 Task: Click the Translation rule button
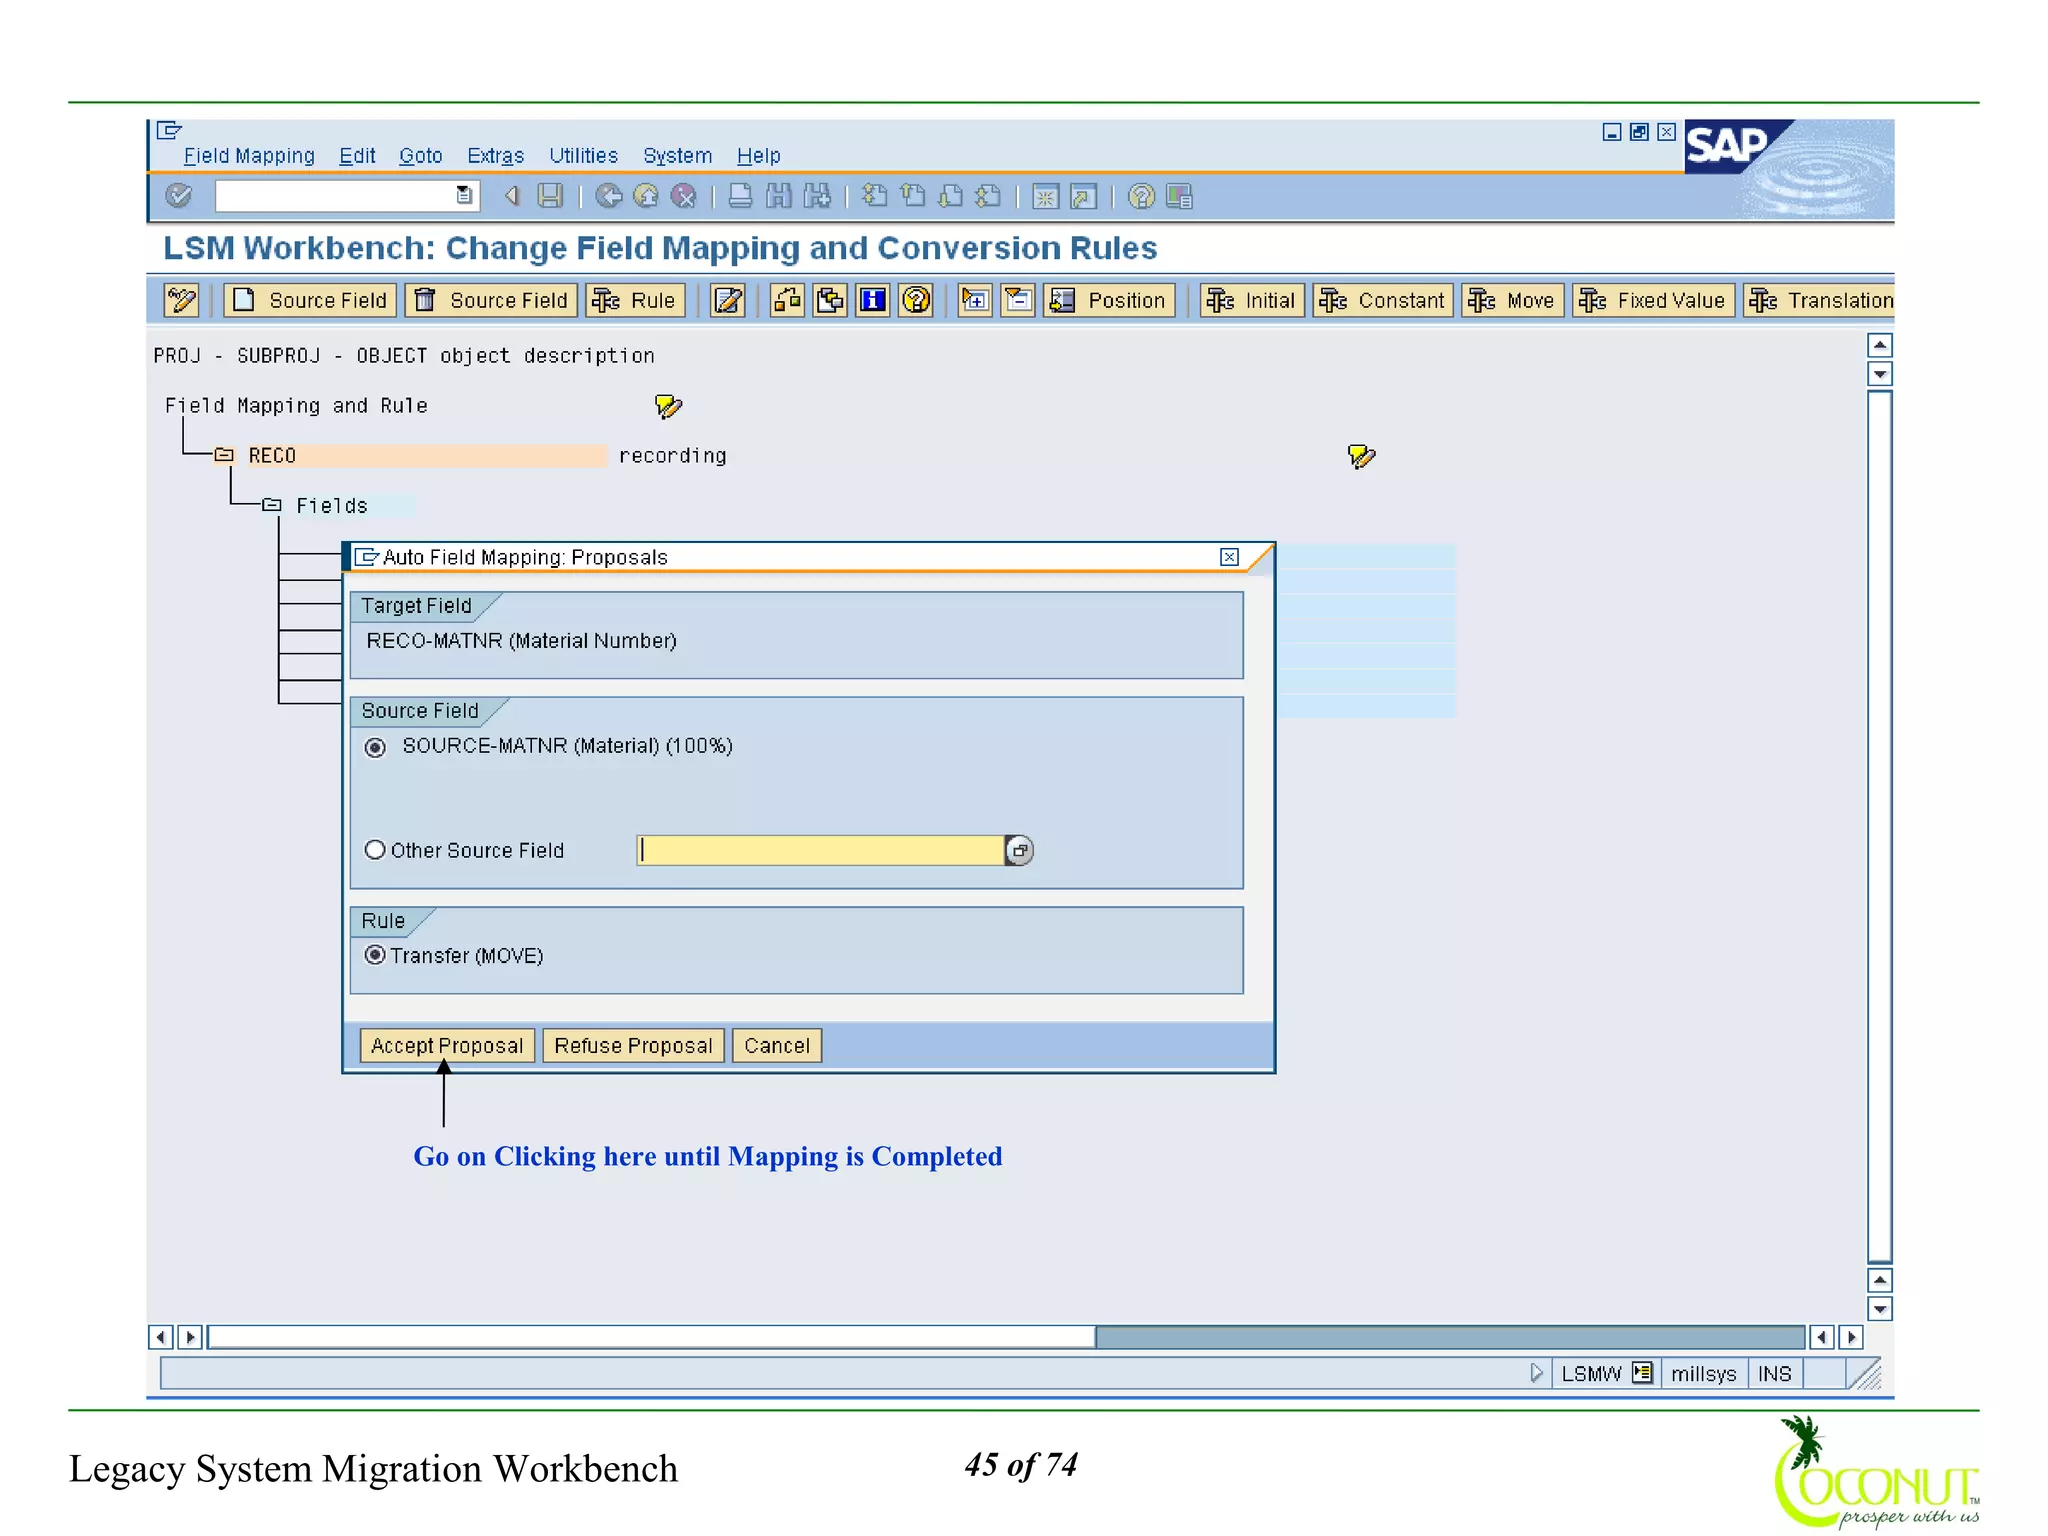[1819, 300]
